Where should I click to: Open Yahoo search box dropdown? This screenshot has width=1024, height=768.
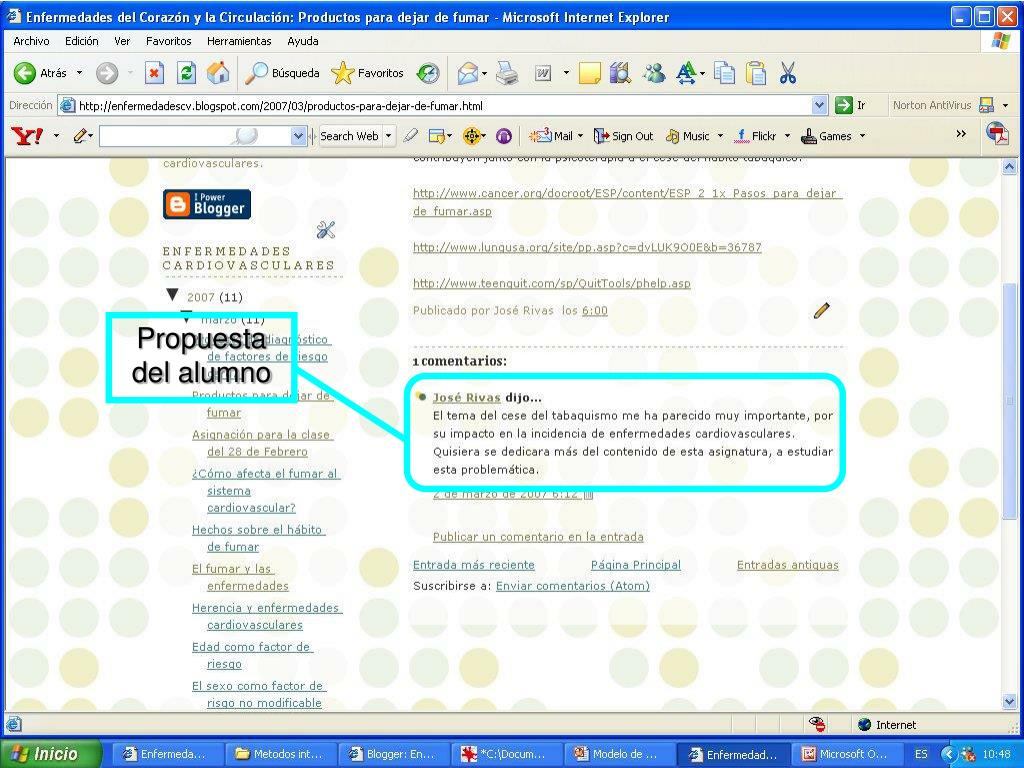click(x=298, y=136)
